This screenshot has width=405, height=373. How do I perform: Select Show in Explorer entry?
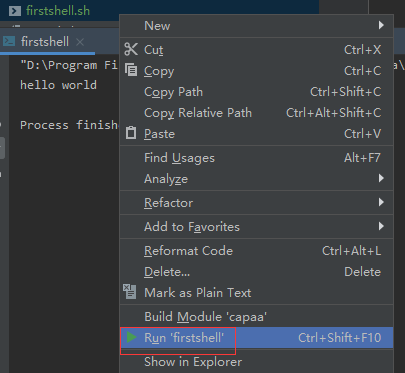point(256,362)
